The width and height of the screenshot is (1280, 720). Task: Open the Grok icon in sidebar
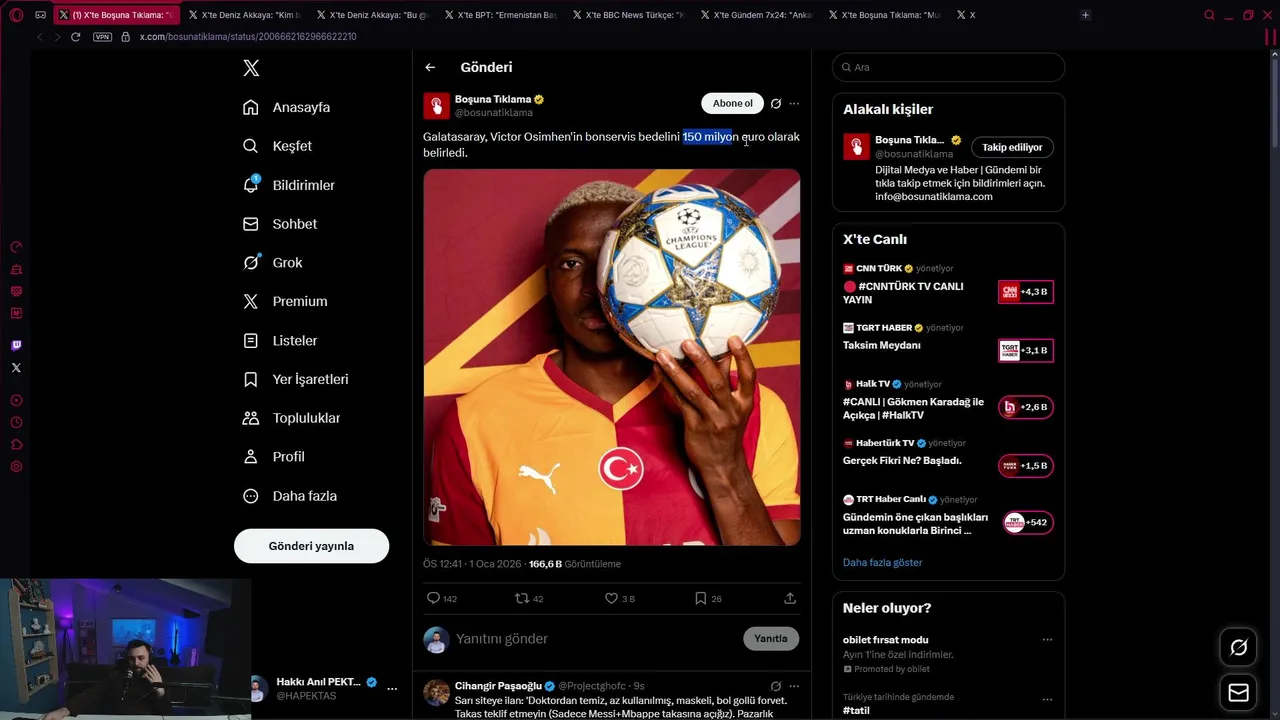click(x=251, y=262)
